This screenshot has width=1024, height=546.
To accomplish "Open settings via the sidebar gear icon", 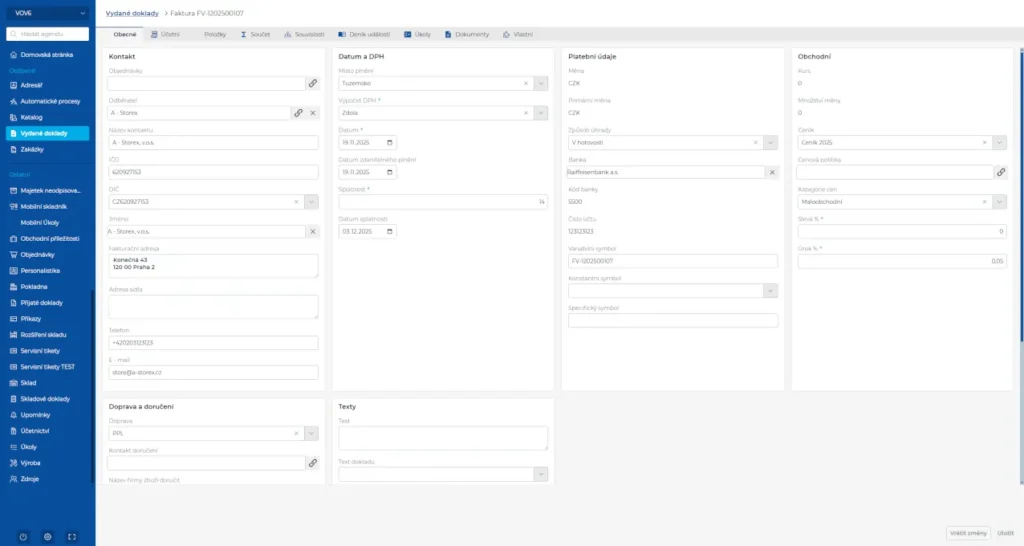I will (x=47, y=537).
